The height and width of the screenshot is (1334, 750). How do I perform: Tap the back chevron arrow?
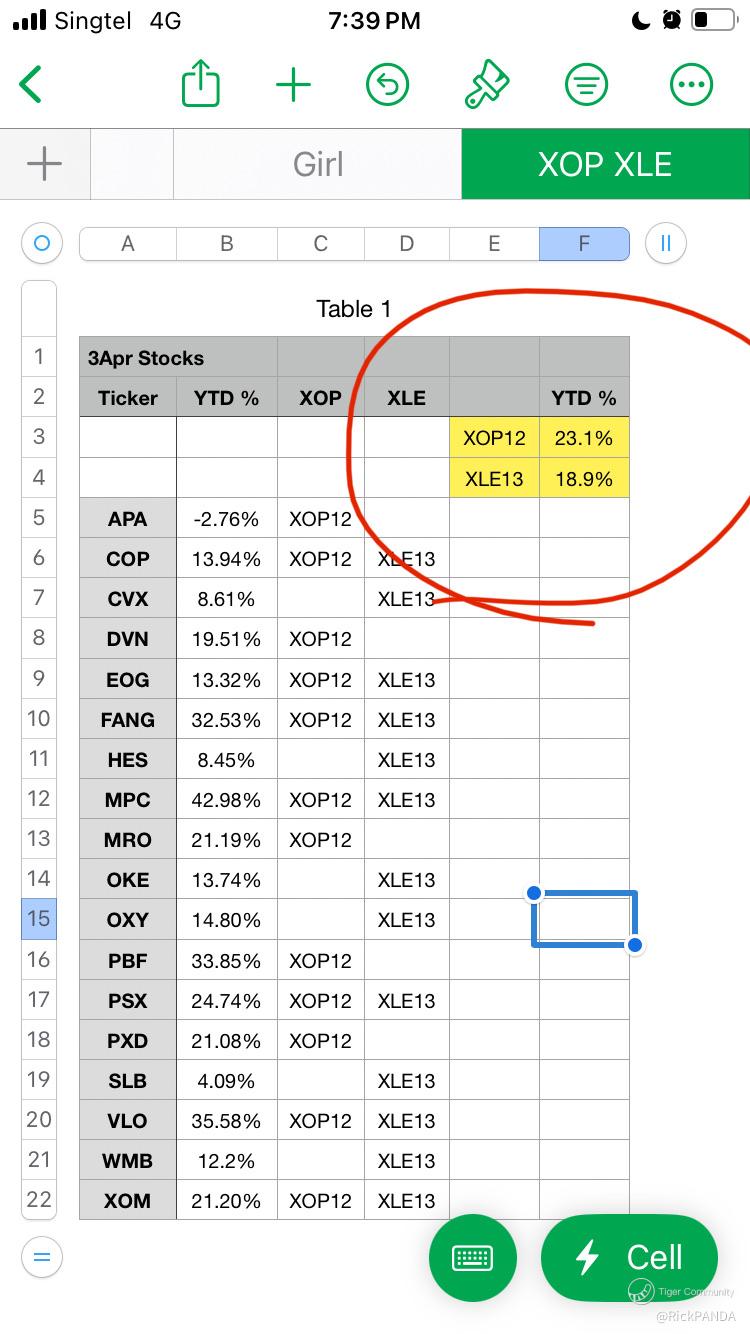click(x=32, y=85)
